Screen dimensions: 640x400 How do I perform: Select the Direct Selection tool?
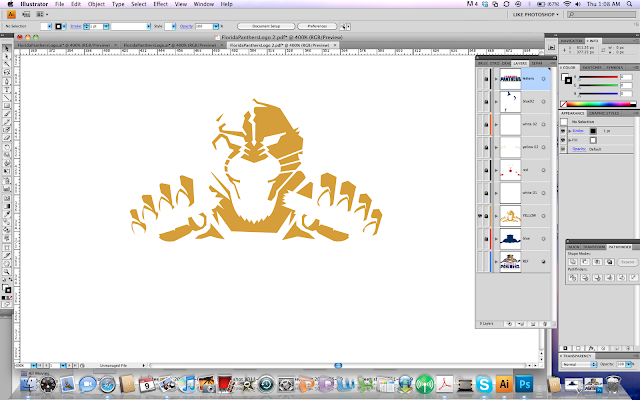click(7, 56)
